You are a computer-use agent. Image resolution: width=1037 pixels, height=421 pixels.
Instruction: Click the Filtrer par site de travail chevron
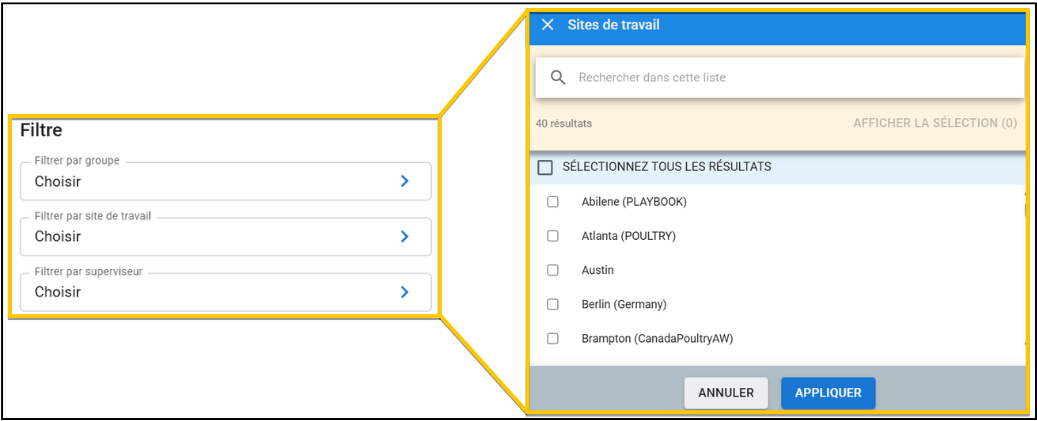click(404, 237)
